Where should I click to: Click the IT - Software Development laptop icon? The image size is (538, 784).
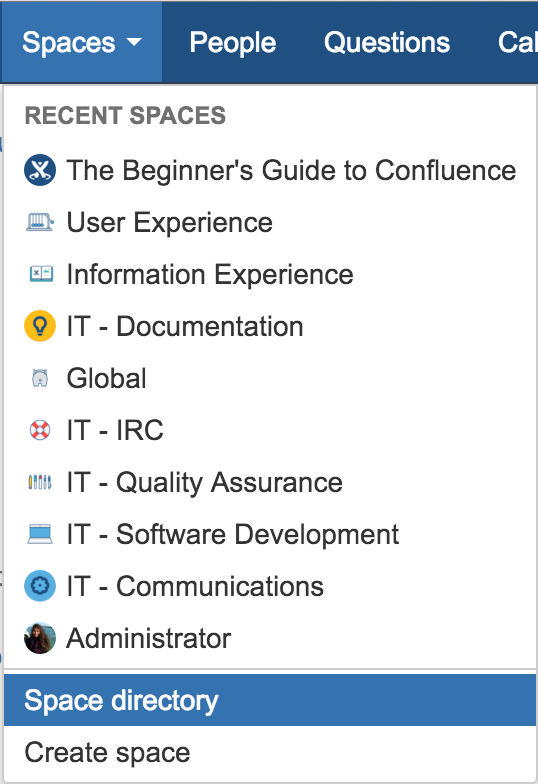tap(40, 534)
